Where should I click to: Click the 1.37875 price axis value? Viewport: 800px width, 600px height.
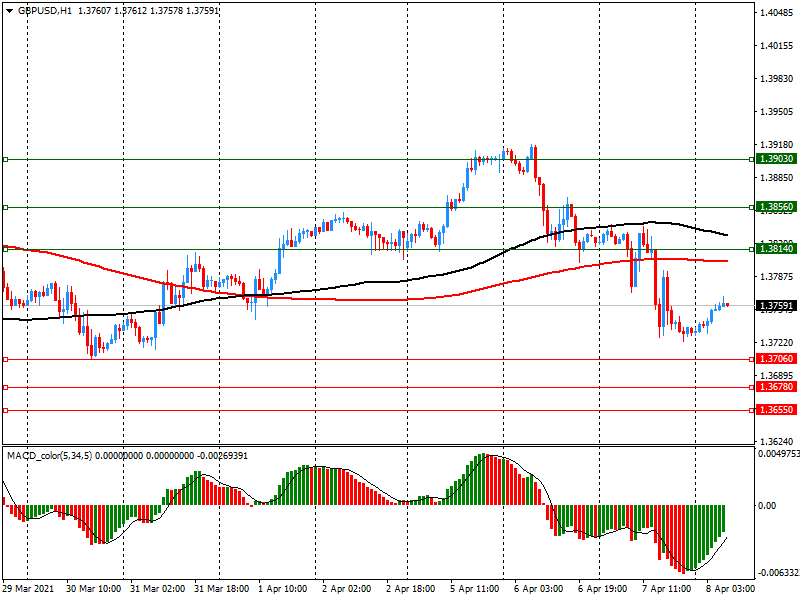point(777,277)
